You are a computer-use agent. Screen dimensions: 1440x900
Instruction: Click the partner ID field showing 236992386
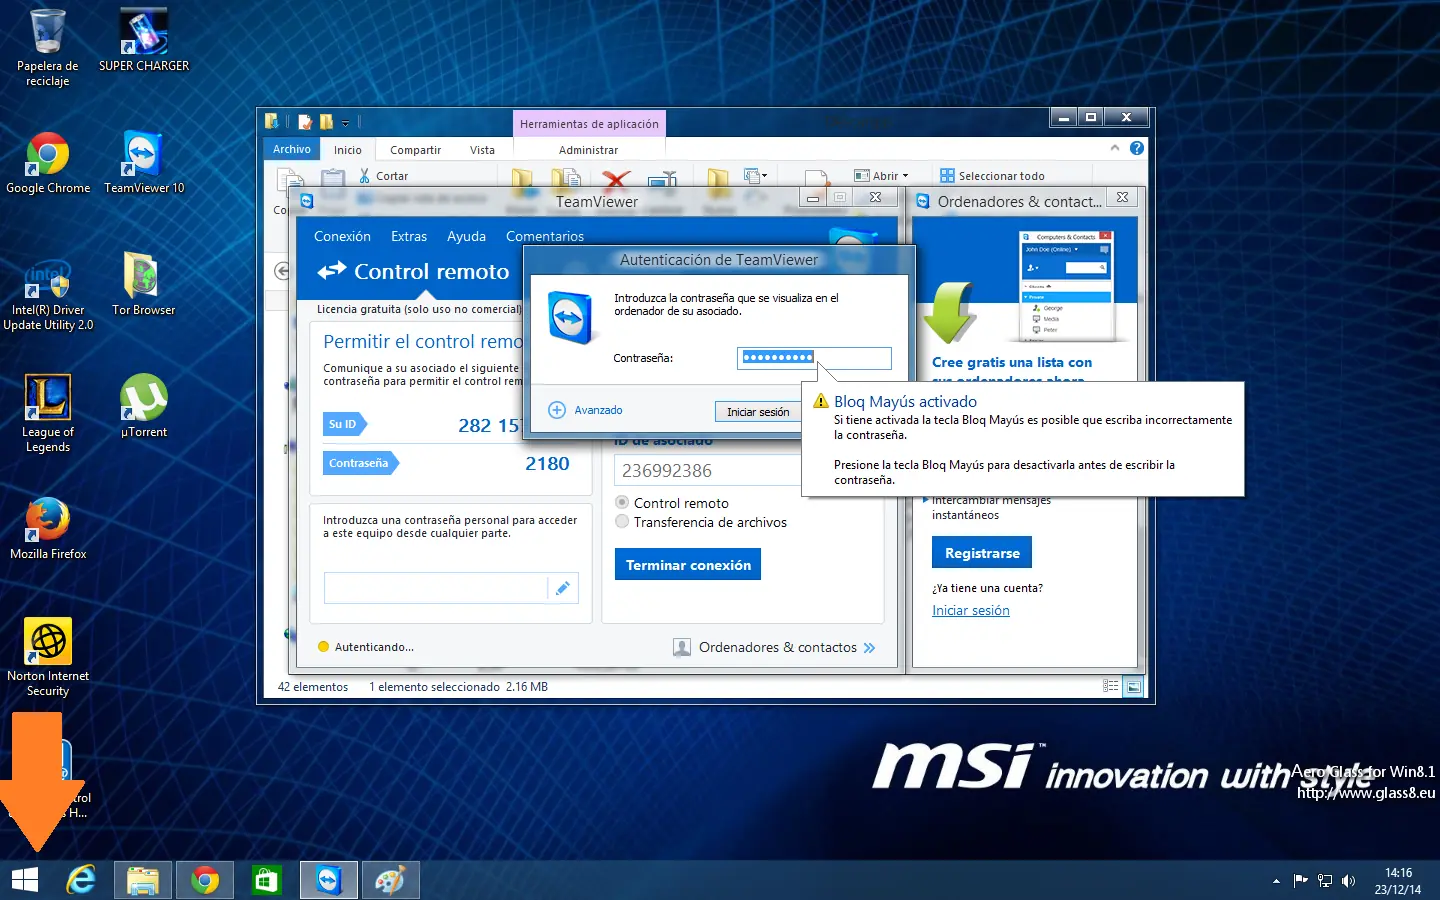[x=708, y=470]
